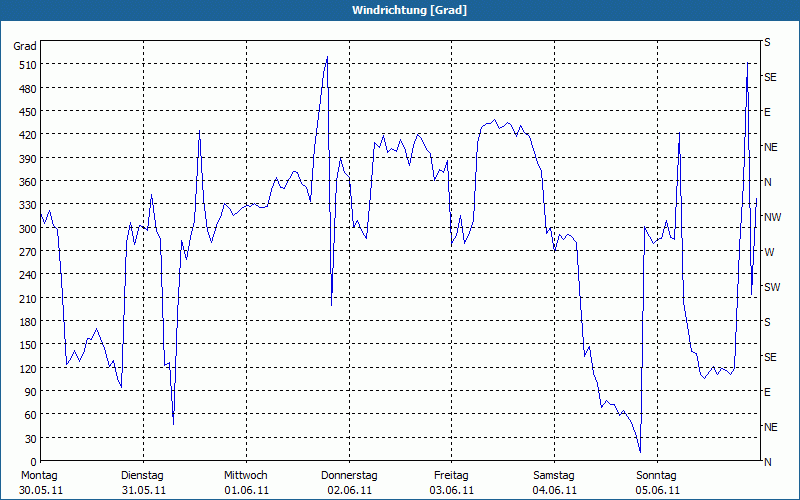This screenshot has height=500, width=800.
Task: Select the 'Freitag' day label
Action: click(x=451, y=476)
